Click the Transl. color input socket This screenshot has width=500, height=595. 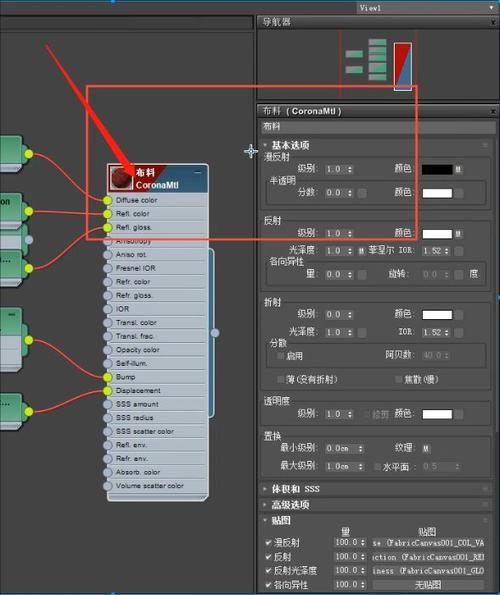[107, 323]
